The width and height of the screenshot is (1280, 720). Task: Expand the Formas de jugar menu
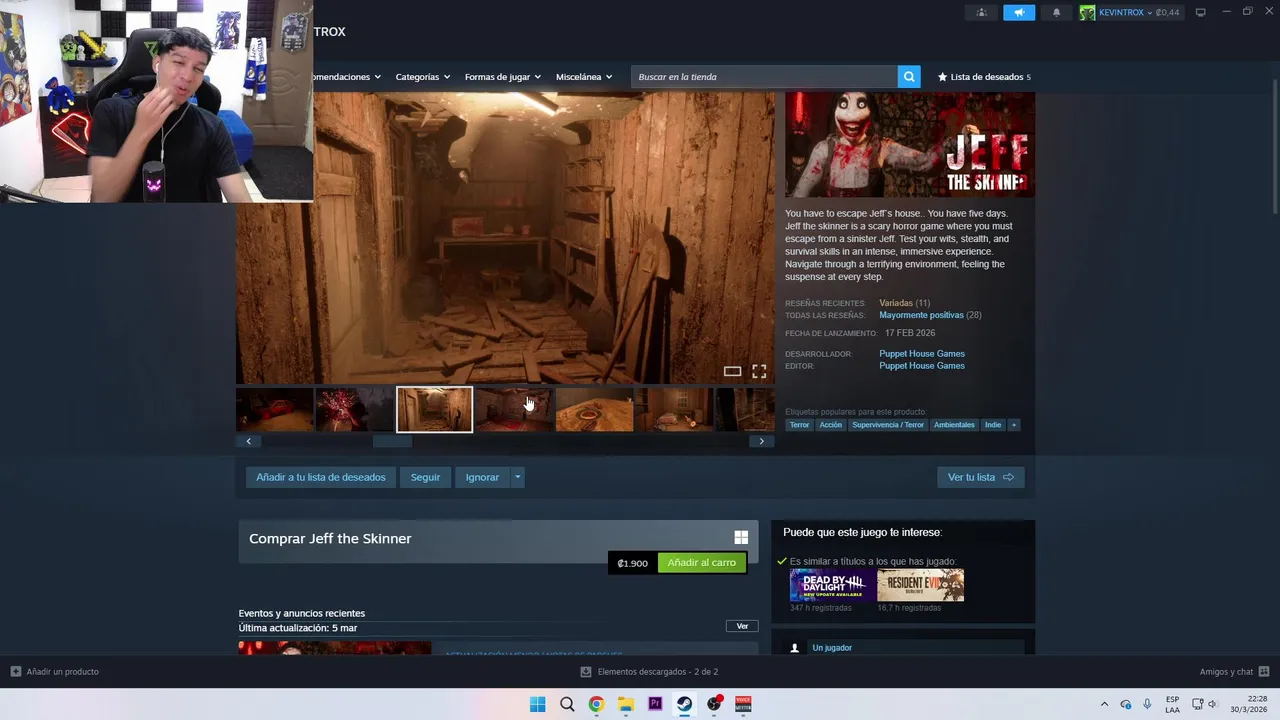[502, 77]
